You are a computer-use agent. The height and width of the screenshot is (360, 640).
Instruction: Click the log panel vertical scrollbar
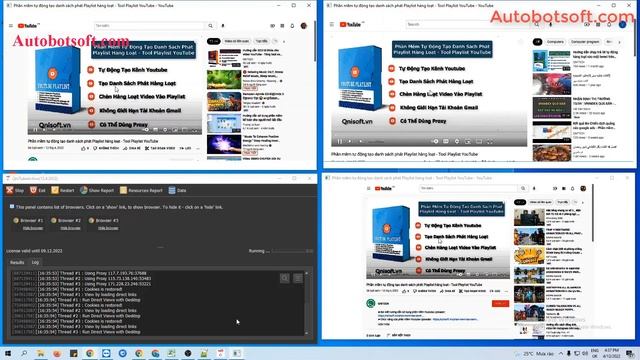click(x=307, y=303)
